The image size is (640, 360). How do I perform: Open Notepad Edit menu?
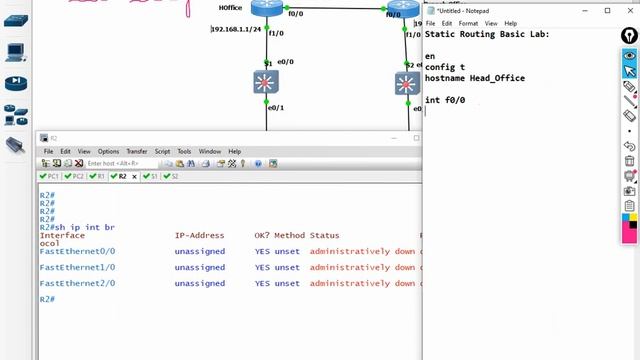pos(447,24)
